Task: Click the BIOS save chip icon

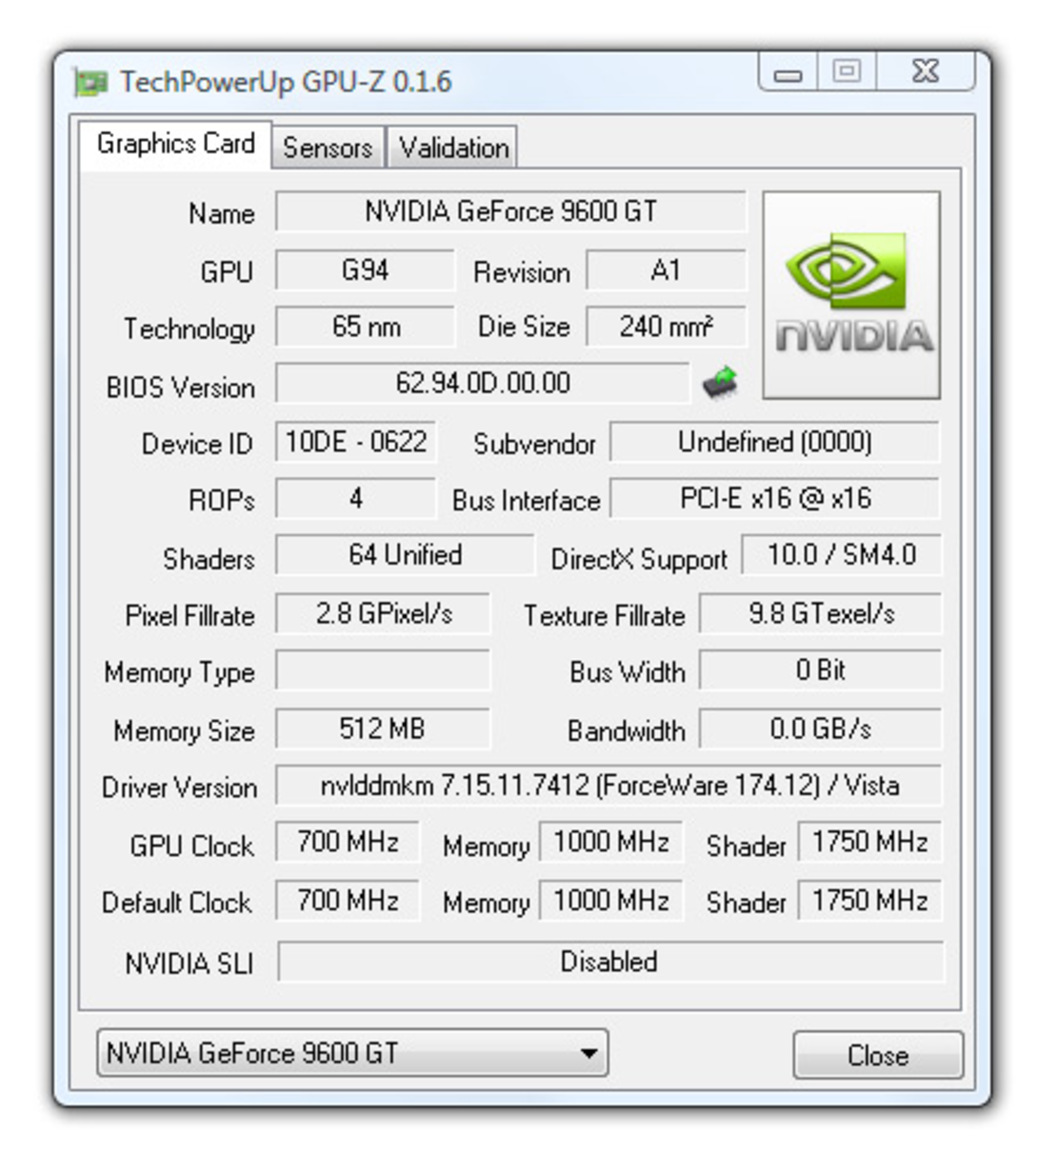Action: coord(720,383)
